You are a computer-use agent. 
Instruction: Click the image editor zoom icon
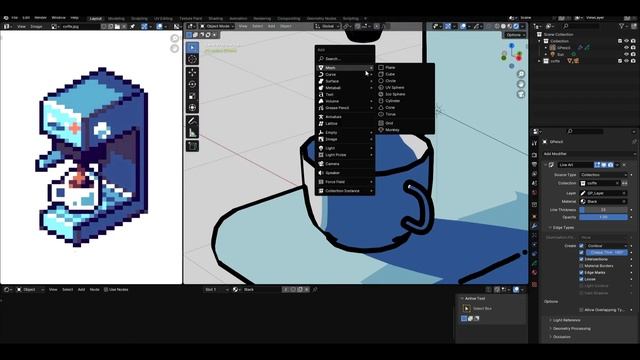pyautogui.click(x=175, y=38)
